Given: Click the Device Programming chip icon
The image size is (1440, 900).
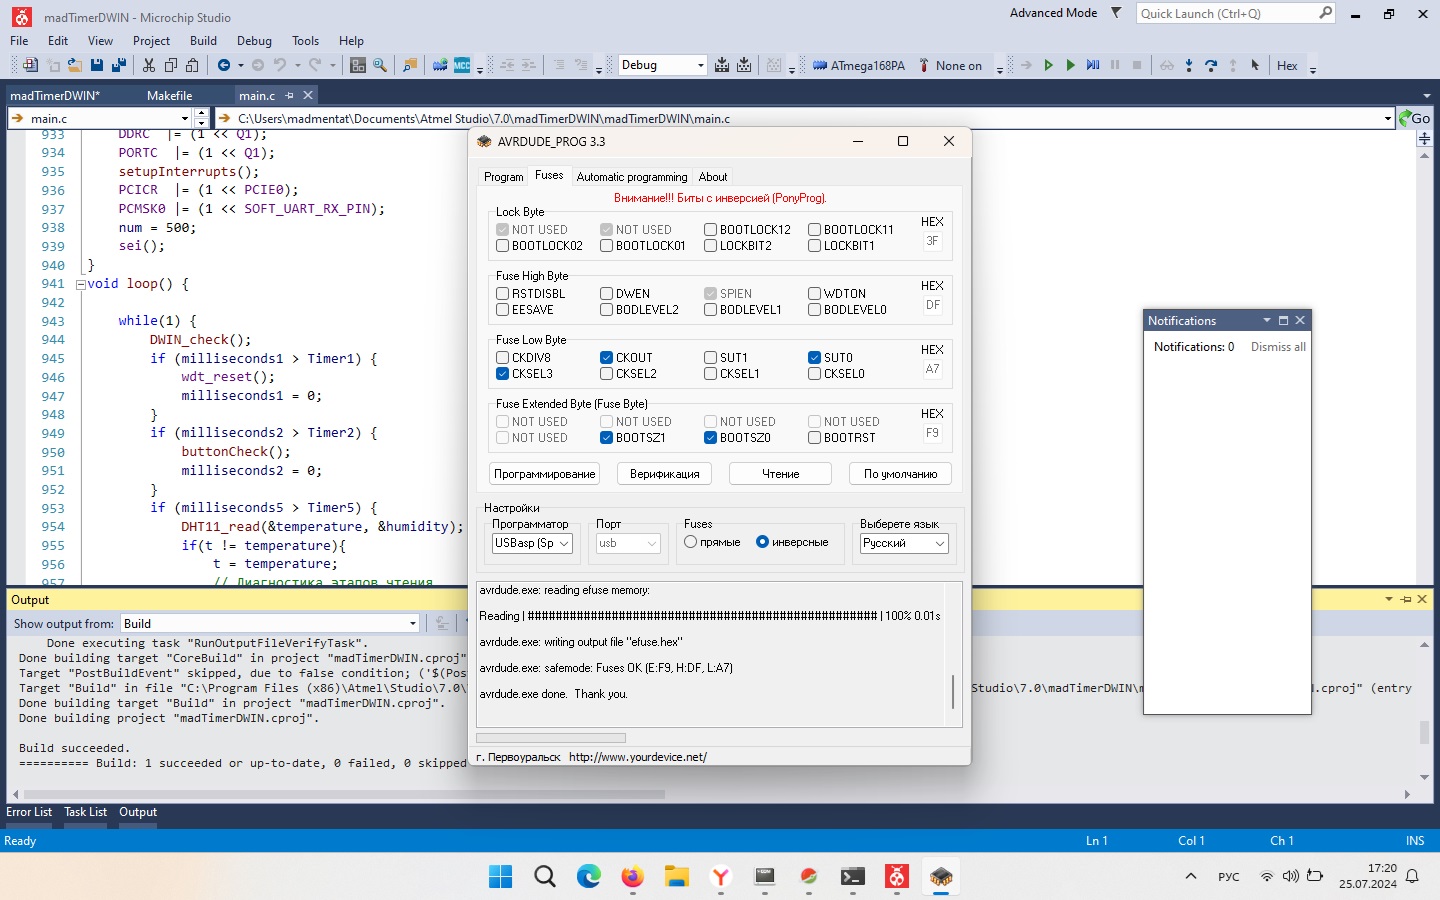Looking at the screenshot, I should (440, 65).
